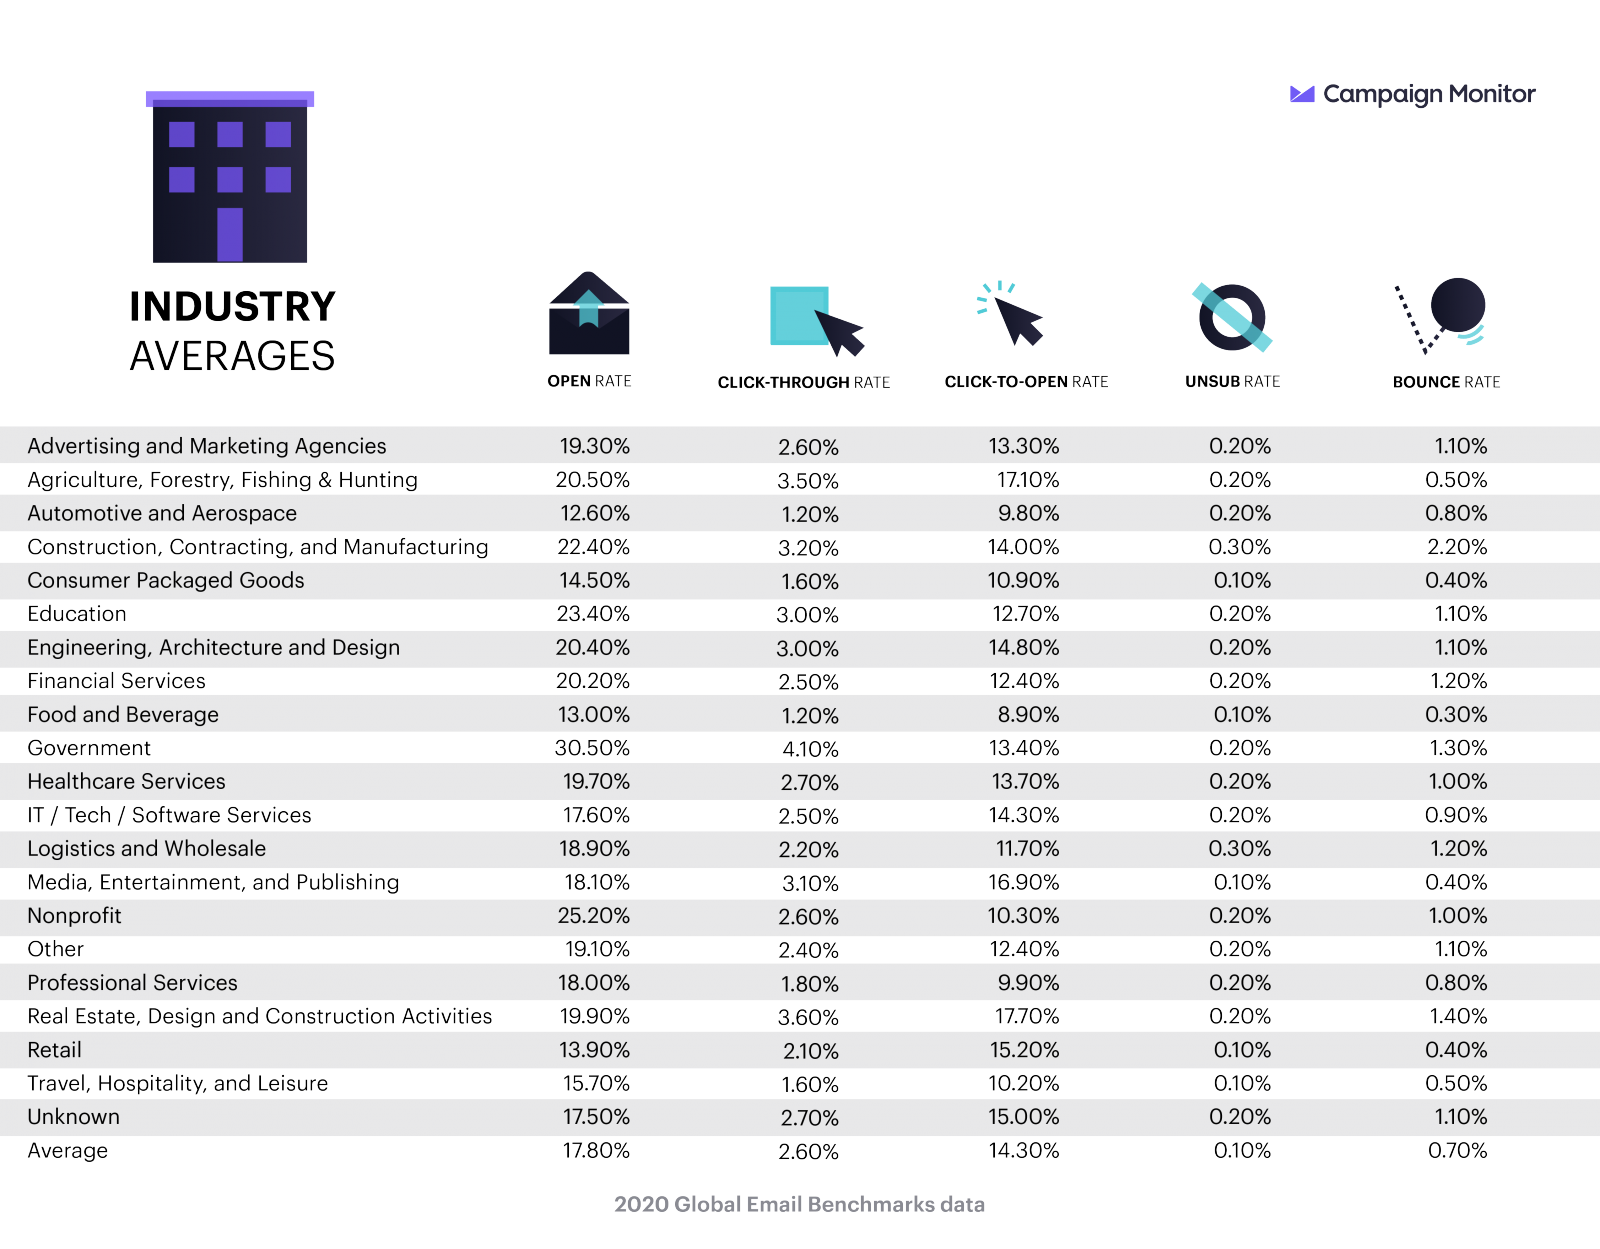
Task: Click Government open rate 30.50%
Action: coord(592,748)
